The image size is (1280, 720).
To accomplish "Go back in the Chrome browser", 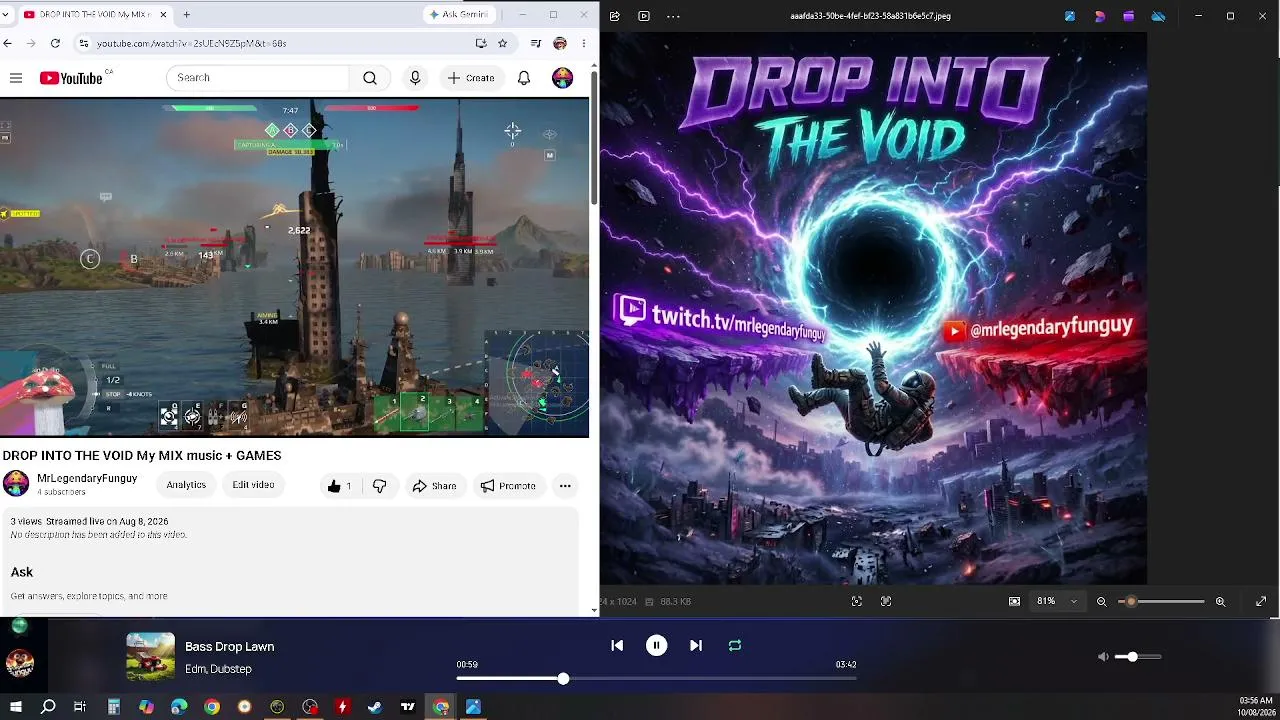I will point(8,43).
